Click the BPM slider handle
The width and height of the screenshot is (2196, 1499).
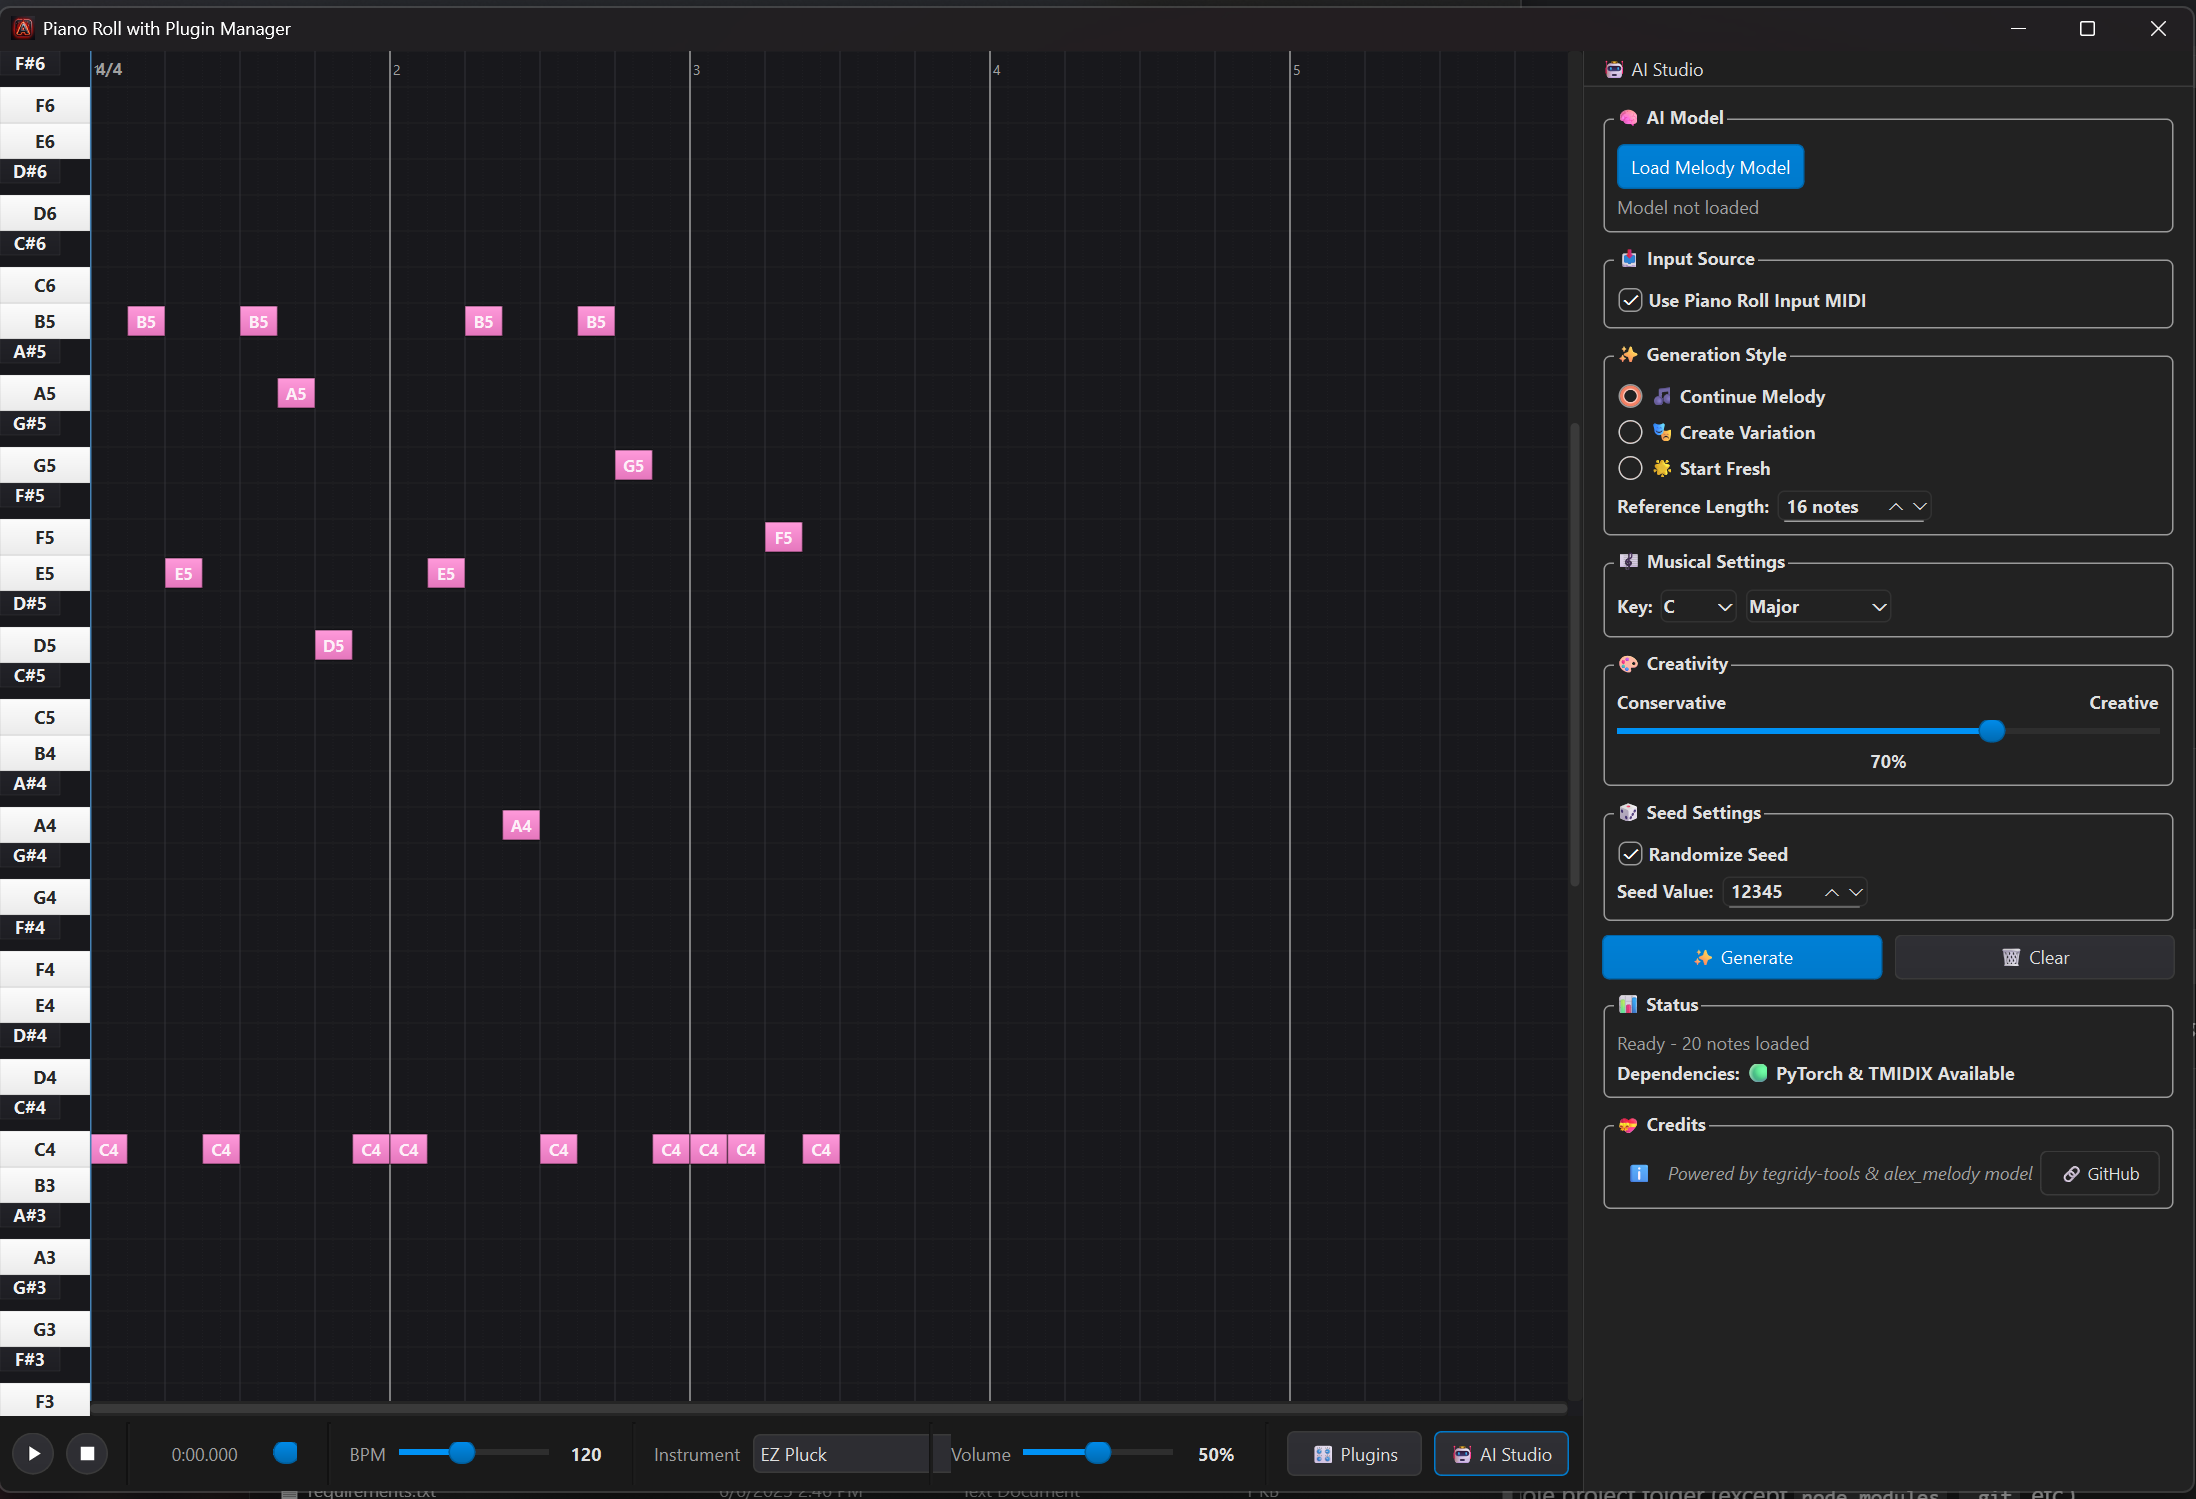click(x=461, y=1452)
